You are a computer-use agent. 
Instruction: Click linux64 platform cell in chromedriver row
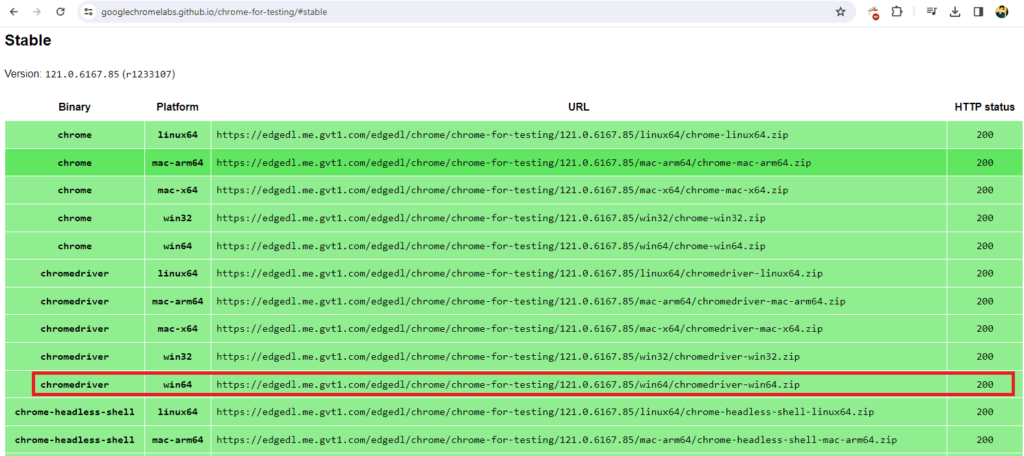[x=178, y=274]
